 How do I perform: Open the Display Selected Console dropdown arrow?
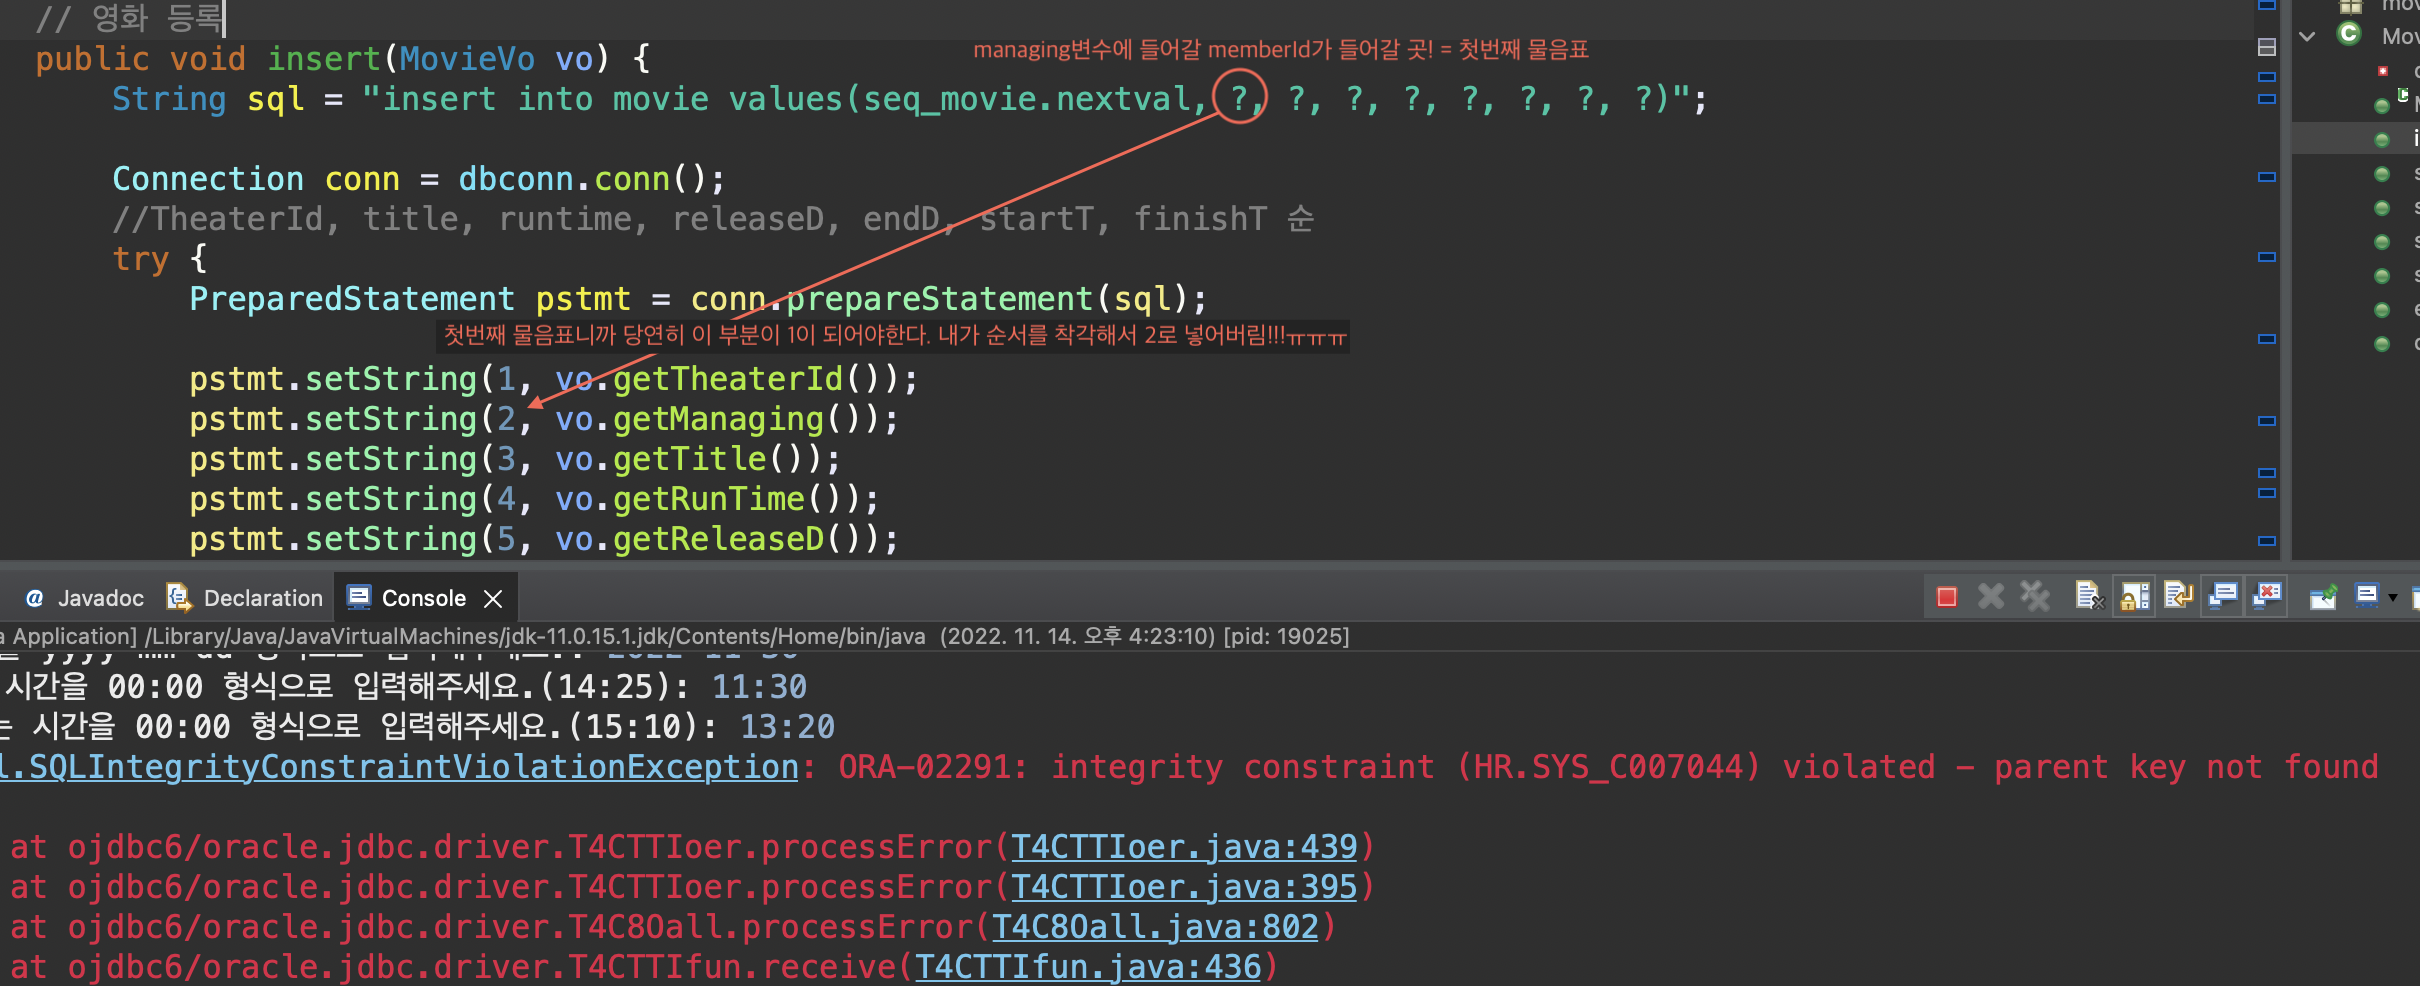(2393, 598)
